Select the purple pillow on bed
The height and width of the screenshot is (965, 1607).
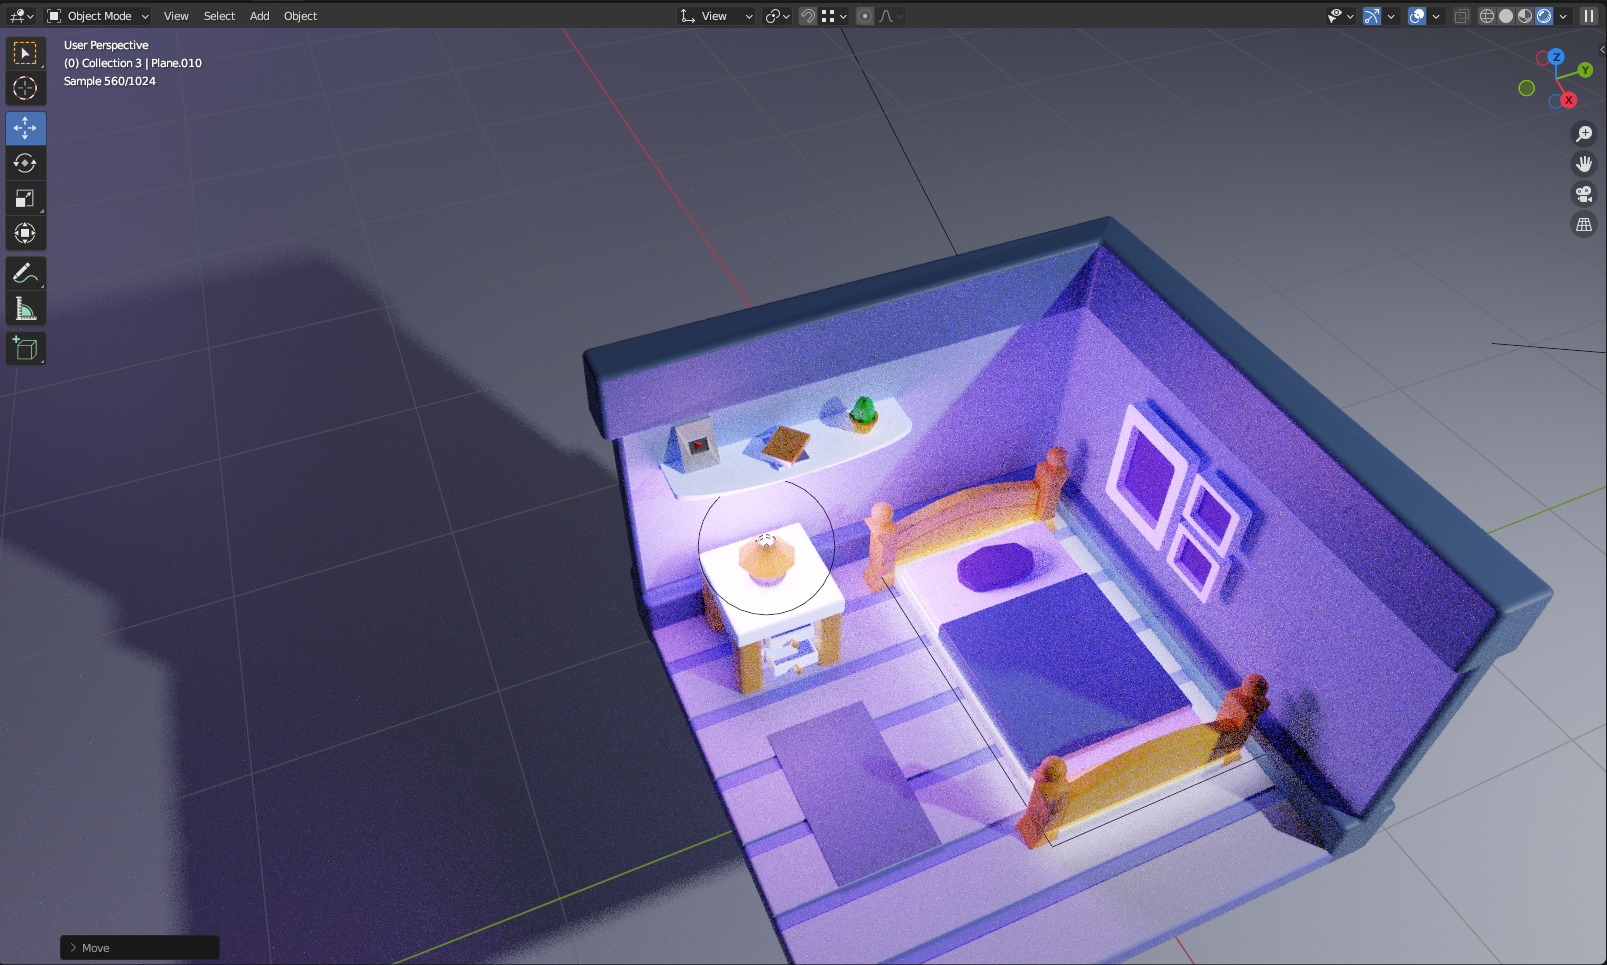pos(996,567)
